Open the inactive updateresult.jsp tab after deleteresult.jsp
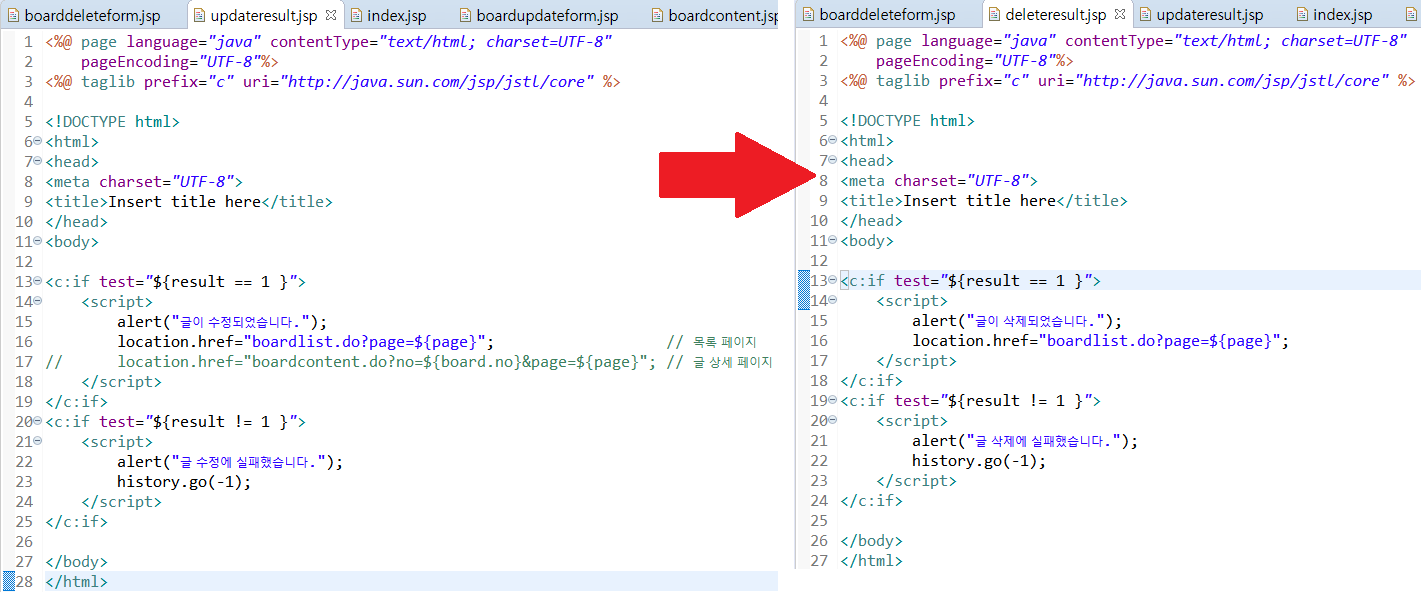Viewport: 1422px width, 599px height. 1203,15
